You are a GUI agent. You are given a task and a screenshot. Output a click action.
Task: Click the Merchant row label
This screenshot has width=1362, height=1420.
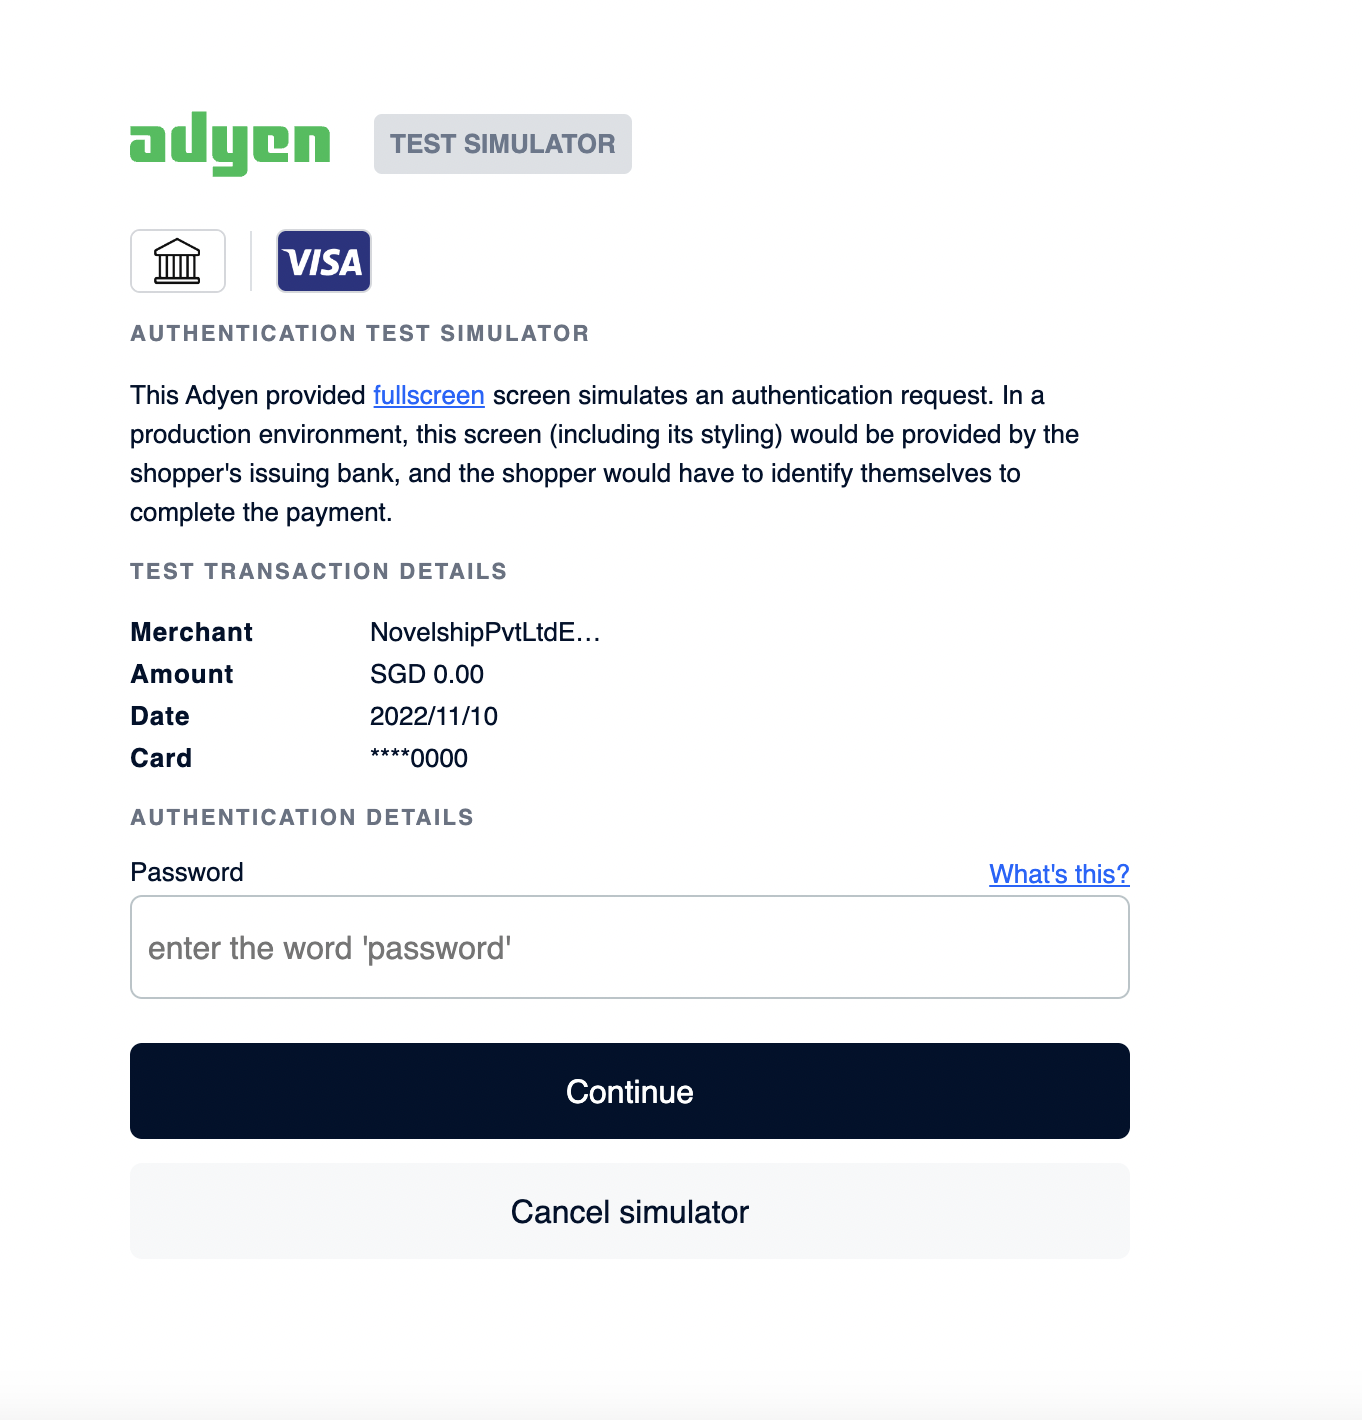pyautogui.click(x=191, y=632)
